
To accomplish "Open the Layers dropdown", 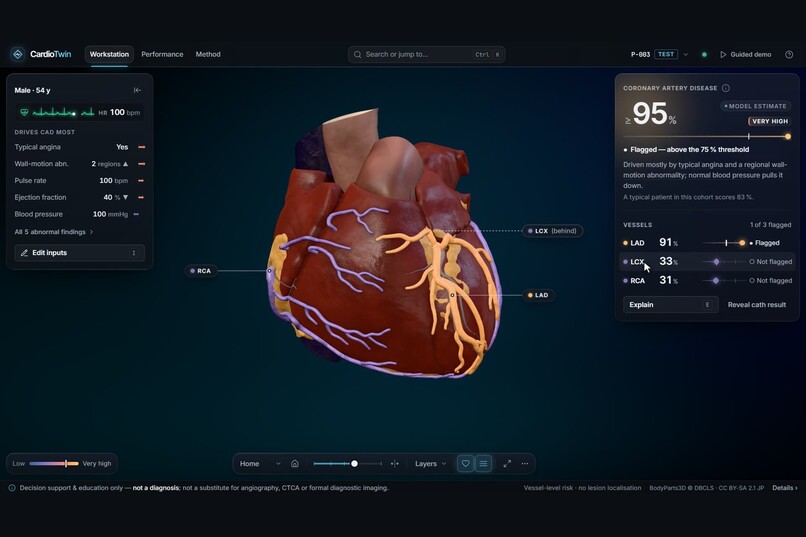I will [x=431, y=464].
